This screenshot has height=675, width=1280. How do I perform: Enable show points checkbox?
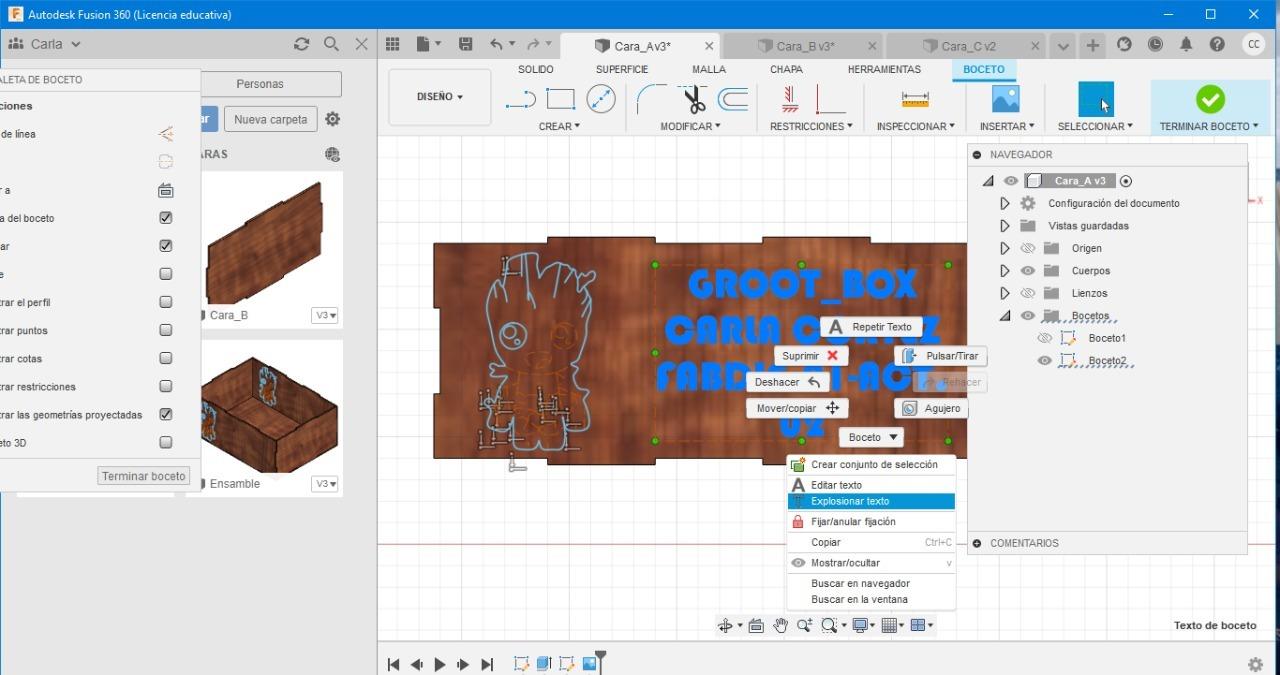[x=166, y=329]
